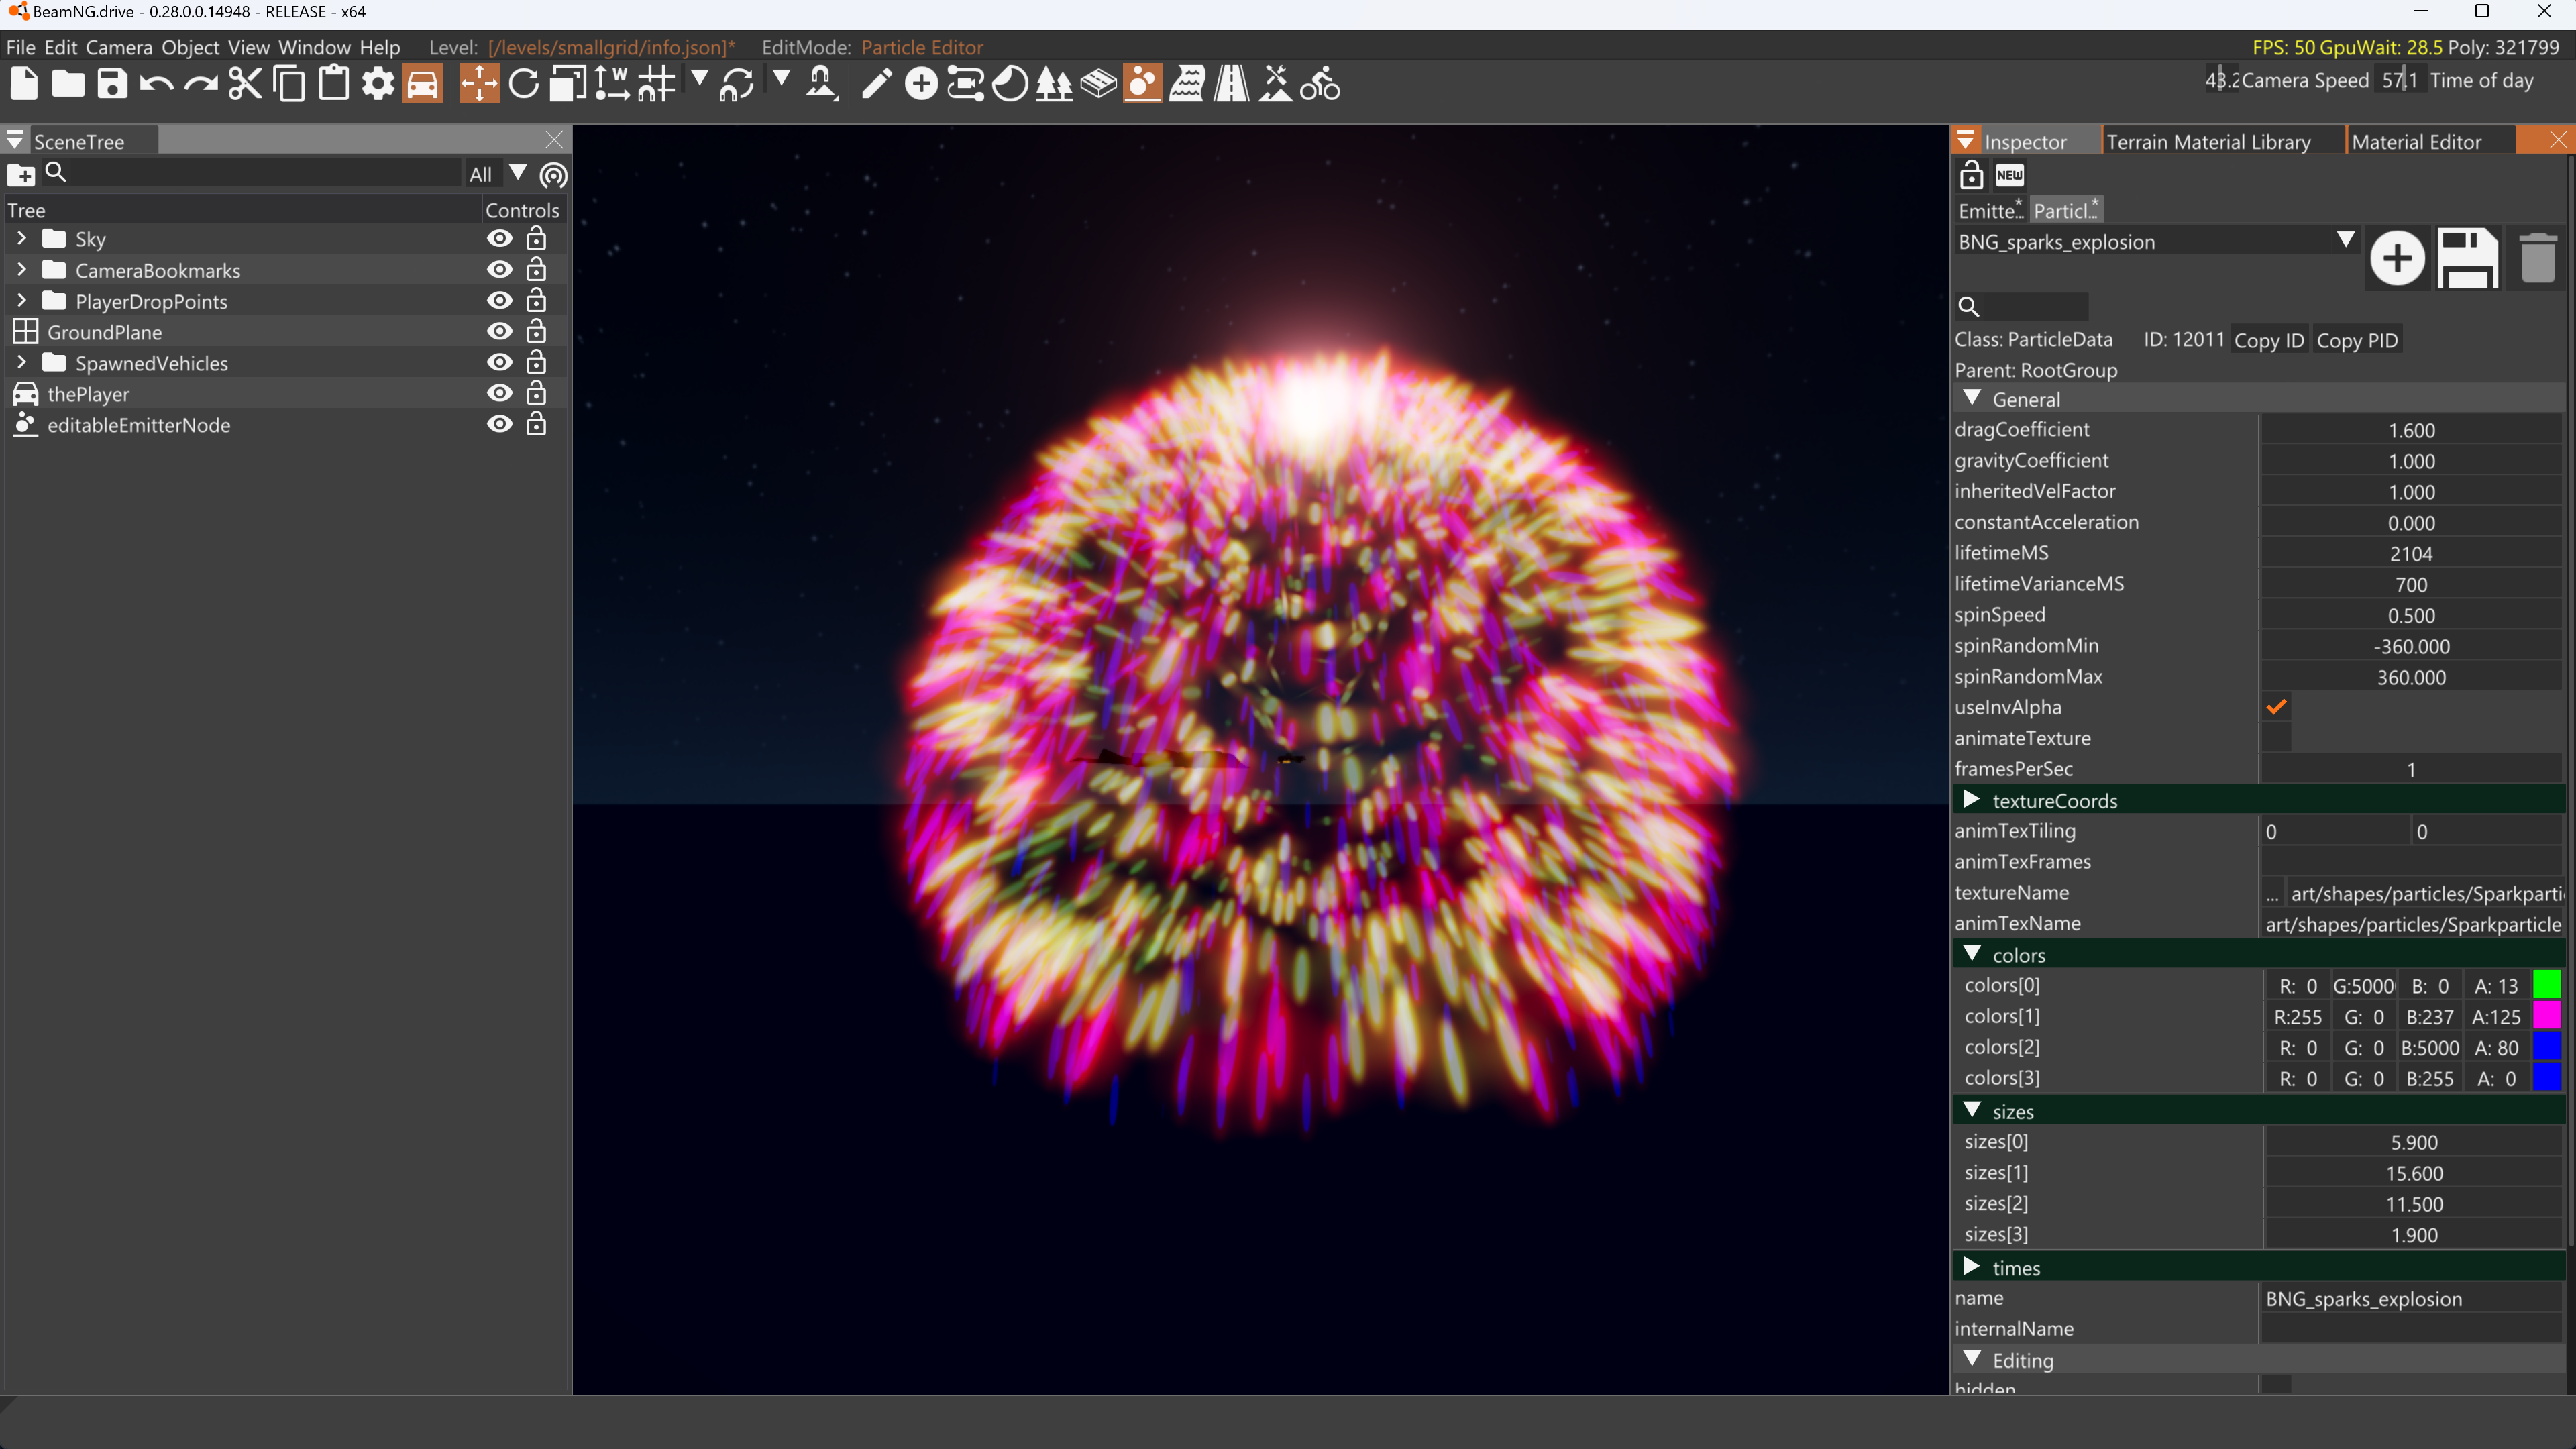Redo the last action
Viewport: 2576px width, 1449px height.
[x=200, y=85]
